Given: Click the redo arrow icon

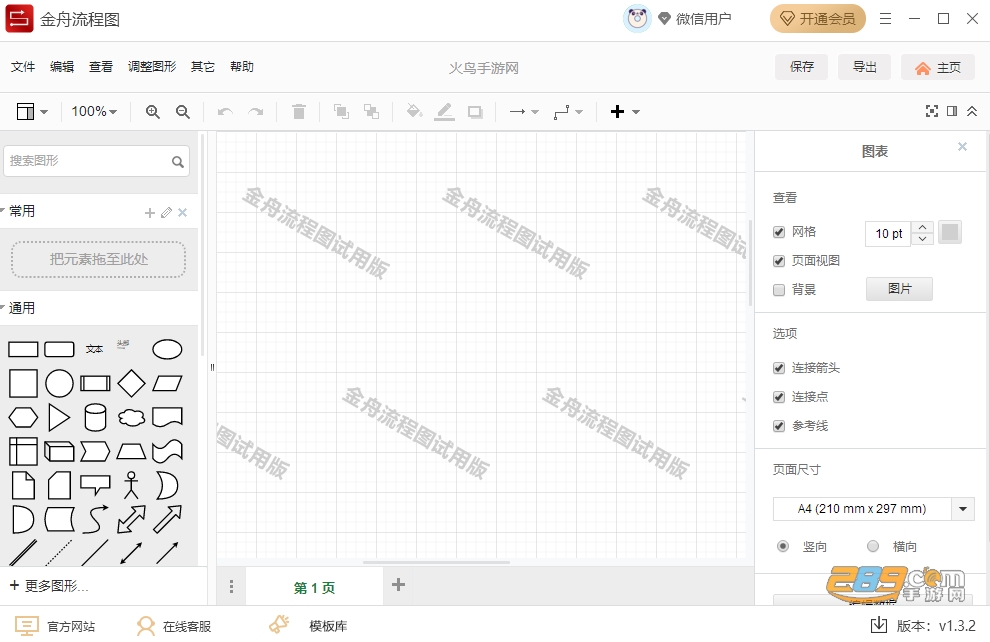Looking at the screenshot, I should coord(256,112).
